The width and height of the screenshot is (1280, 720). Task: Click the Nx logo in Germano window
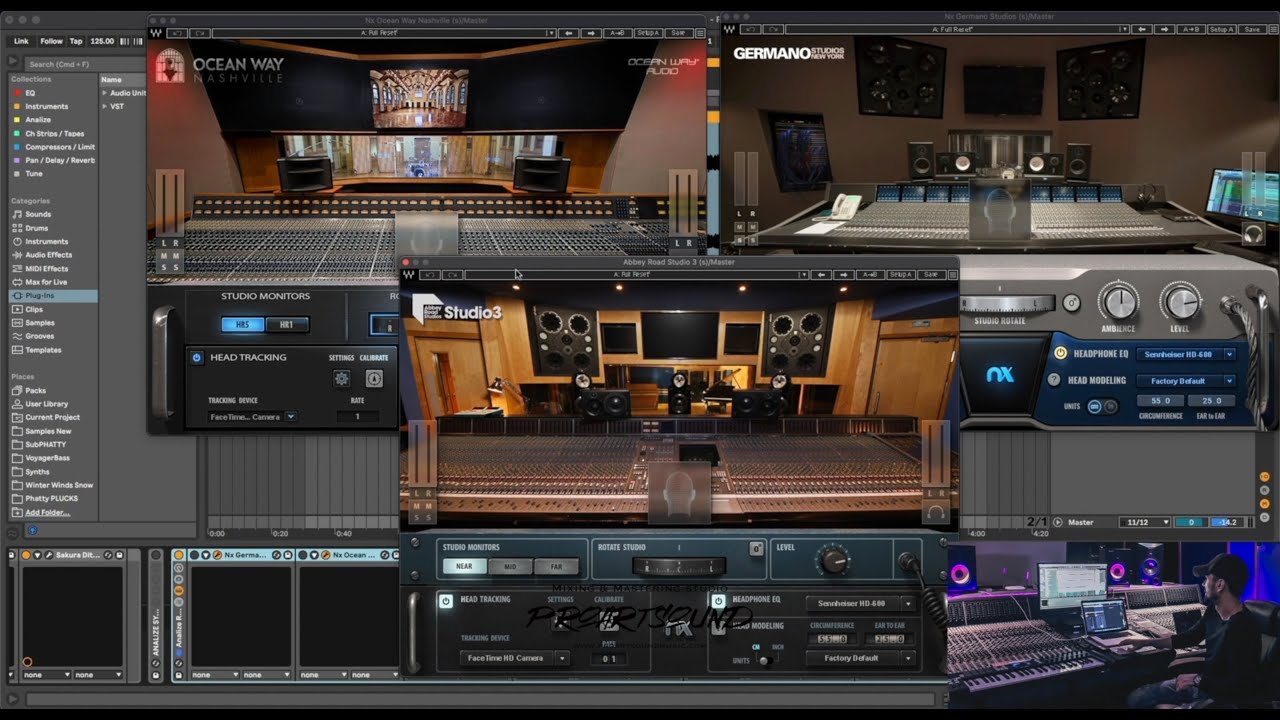(x=1000, y=375)
